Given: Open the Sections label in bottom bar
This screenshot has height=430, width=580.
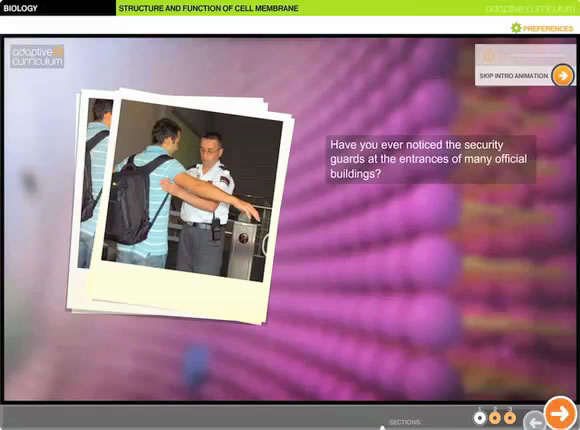Looking at the screenshot, I should pyautogui.click(x=405, y=422).
